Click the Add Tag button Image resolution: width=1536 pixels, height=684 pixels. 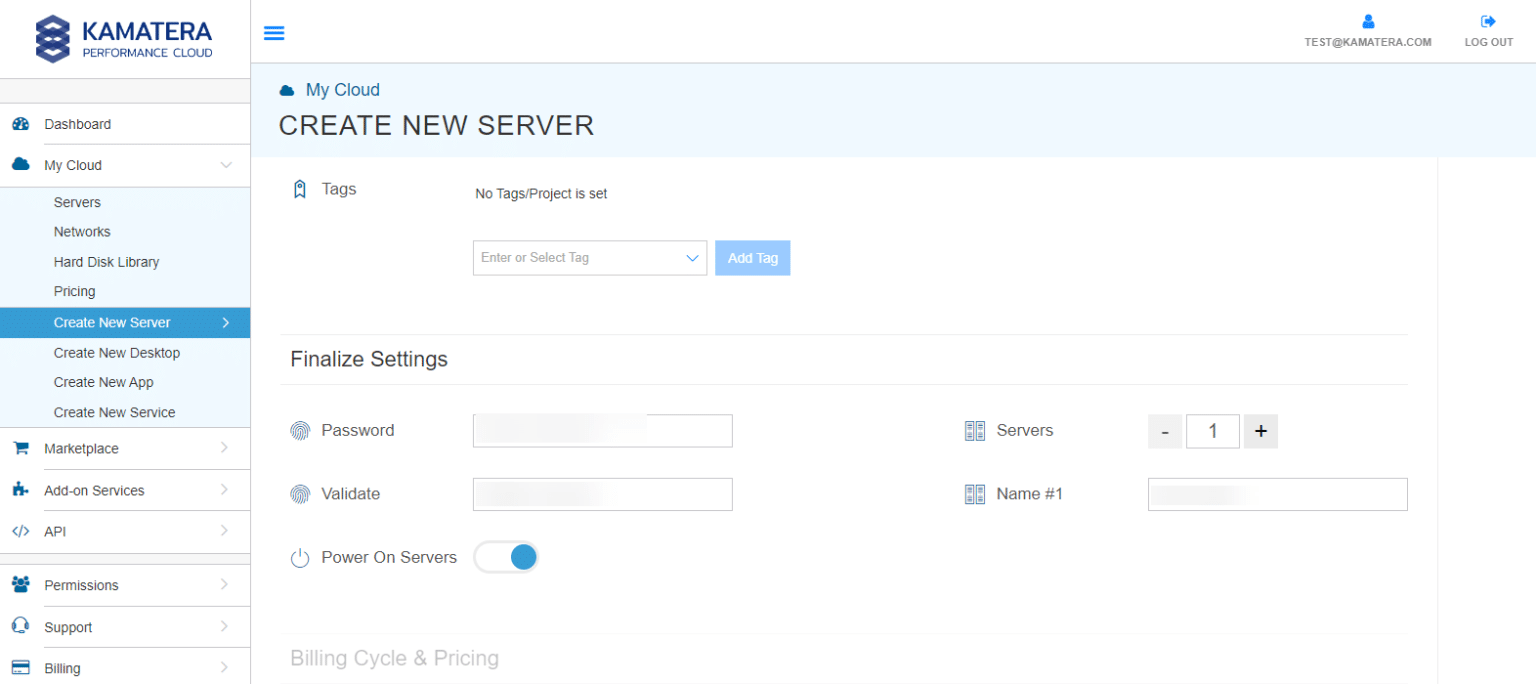click(x=752, y=257)
